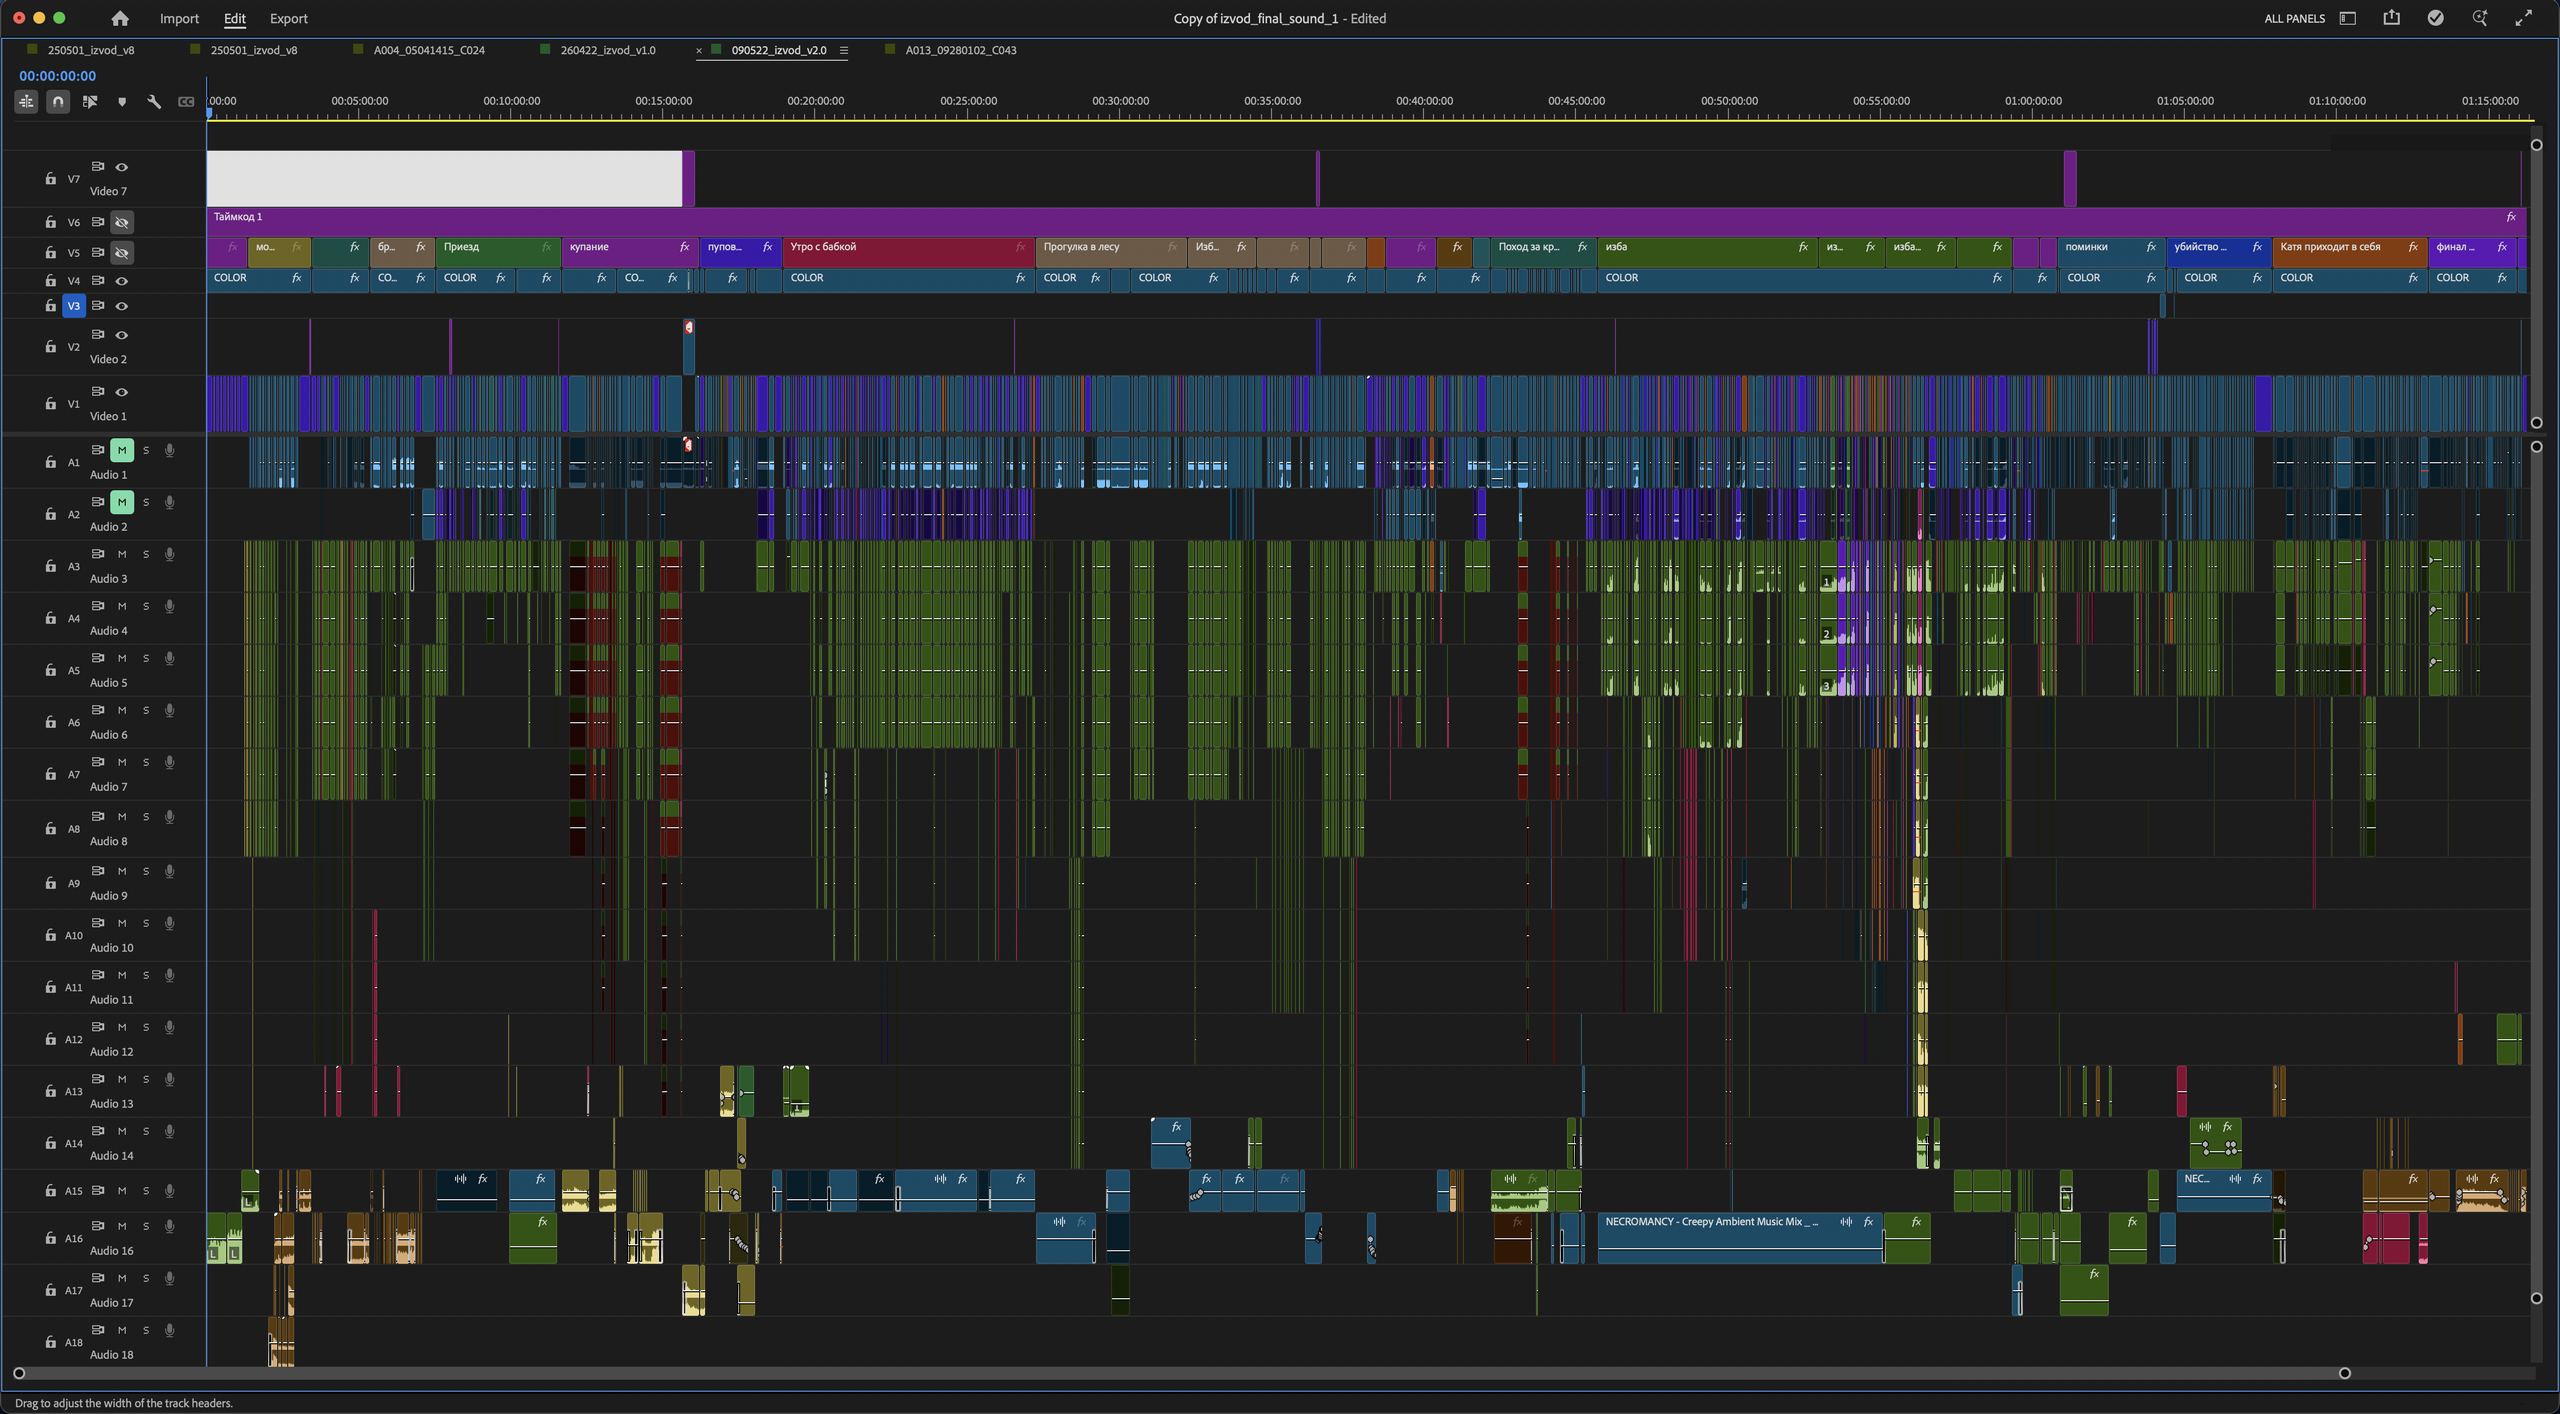Solo the Audio 16 track
The image size is (2560, 1414).
pos(146,1226)
